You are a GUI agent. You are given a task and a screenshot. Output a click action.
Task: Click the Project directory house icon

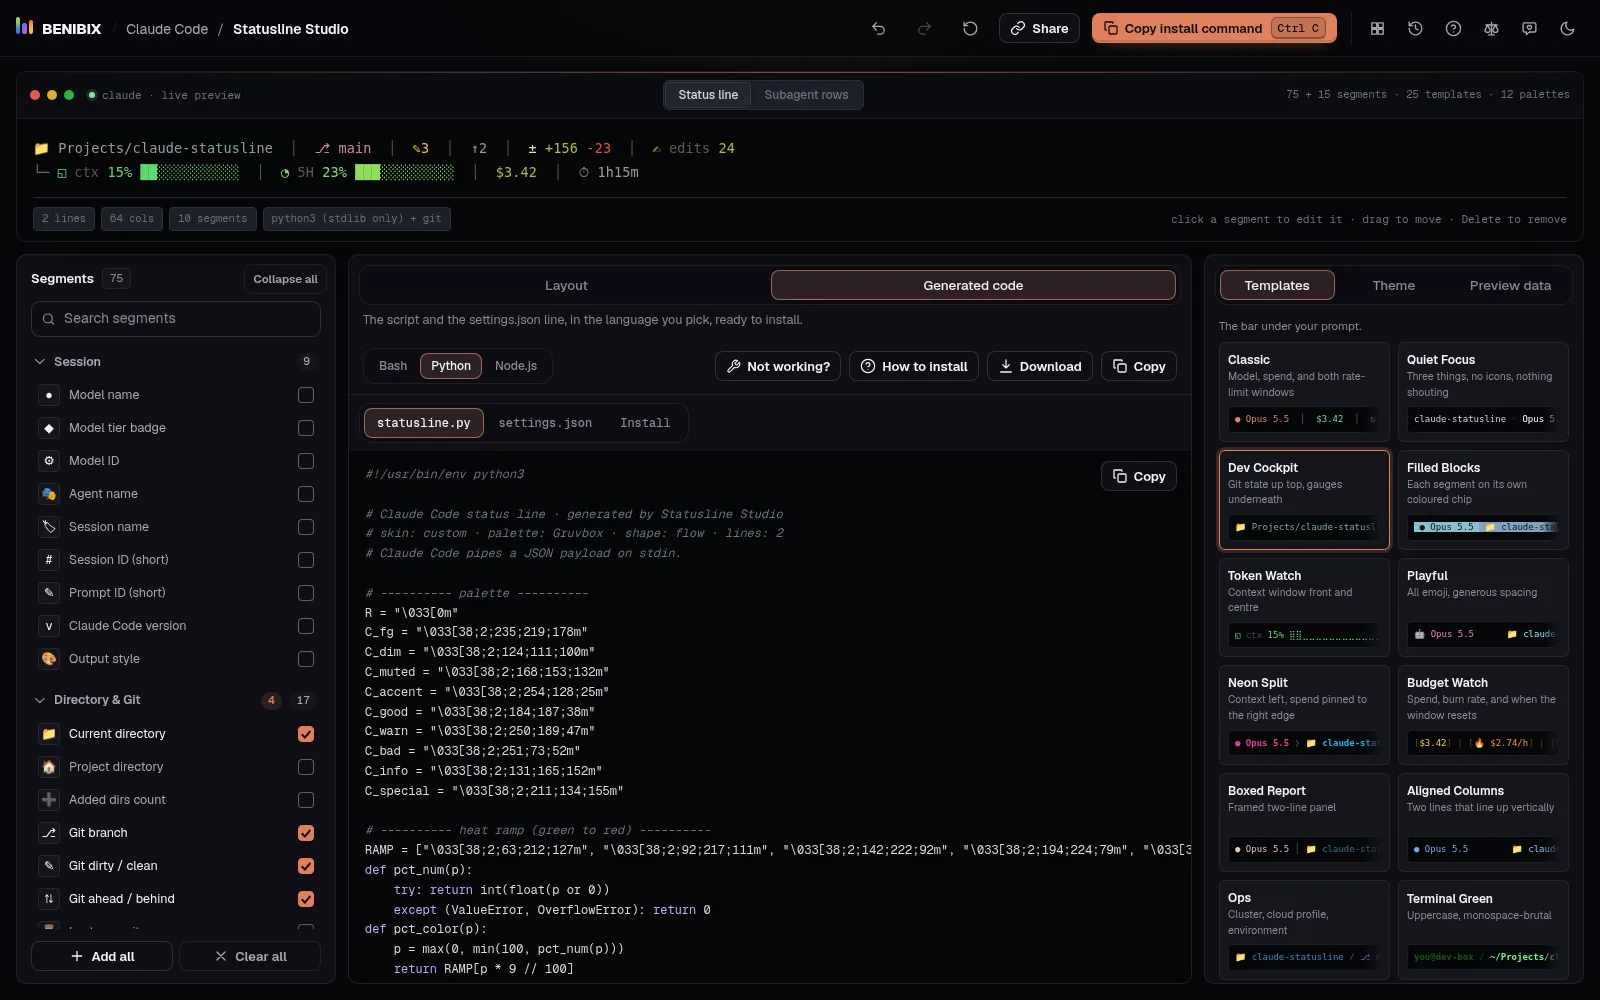pos(49,767)
